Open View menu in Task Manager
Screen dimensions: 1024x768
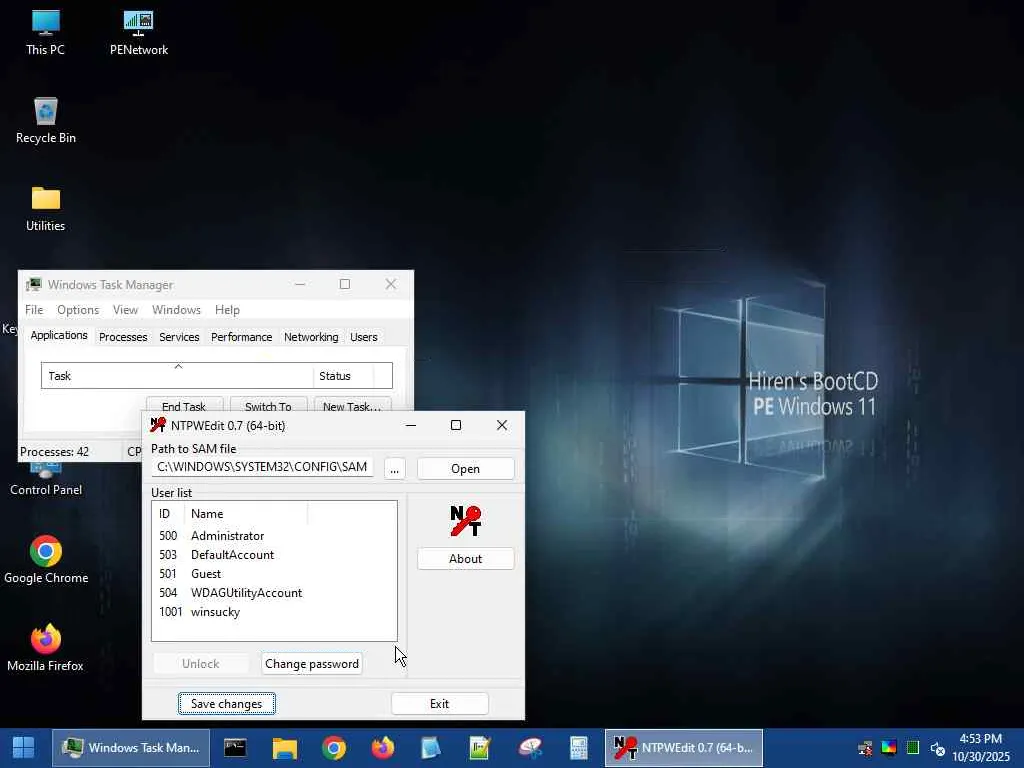tap(125, 310)
